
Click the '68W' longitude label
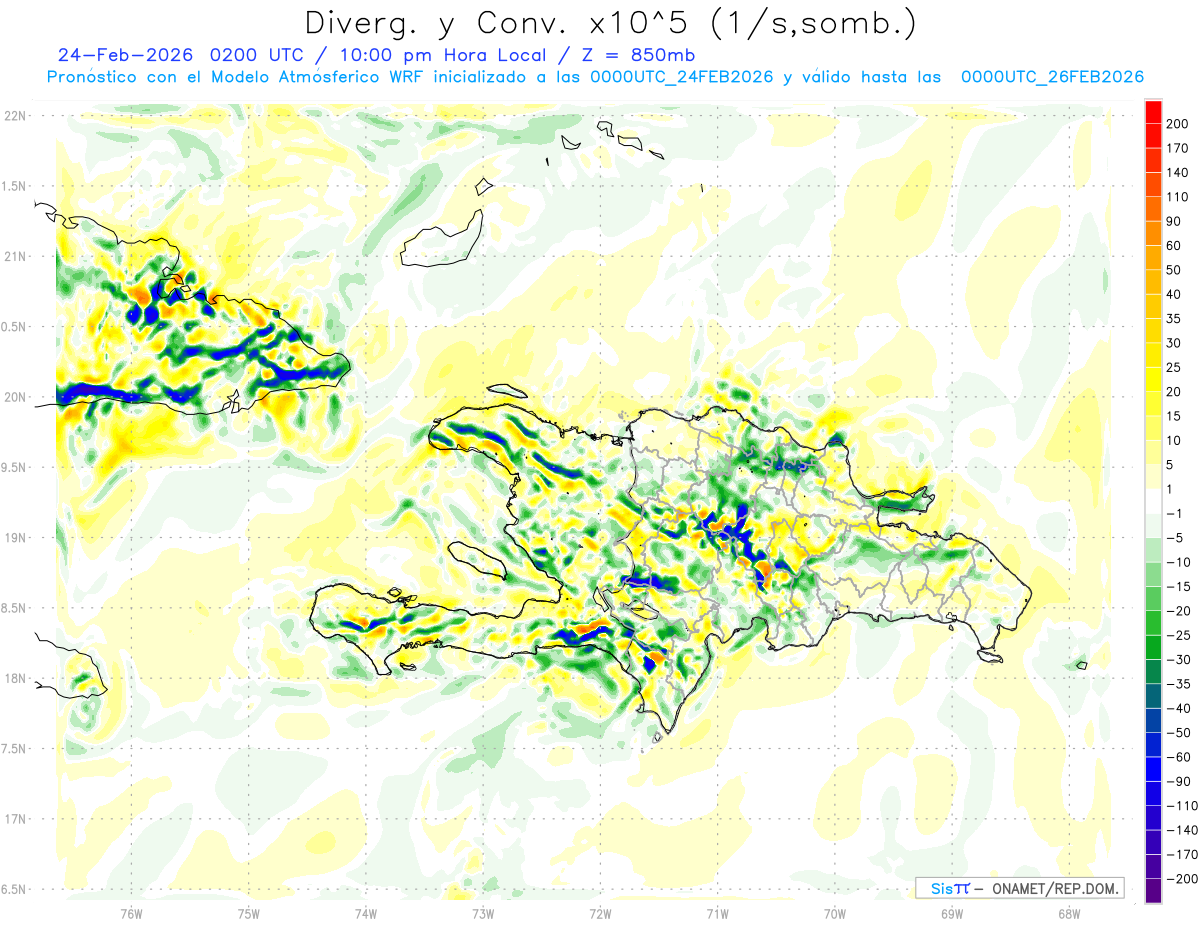1069,913
